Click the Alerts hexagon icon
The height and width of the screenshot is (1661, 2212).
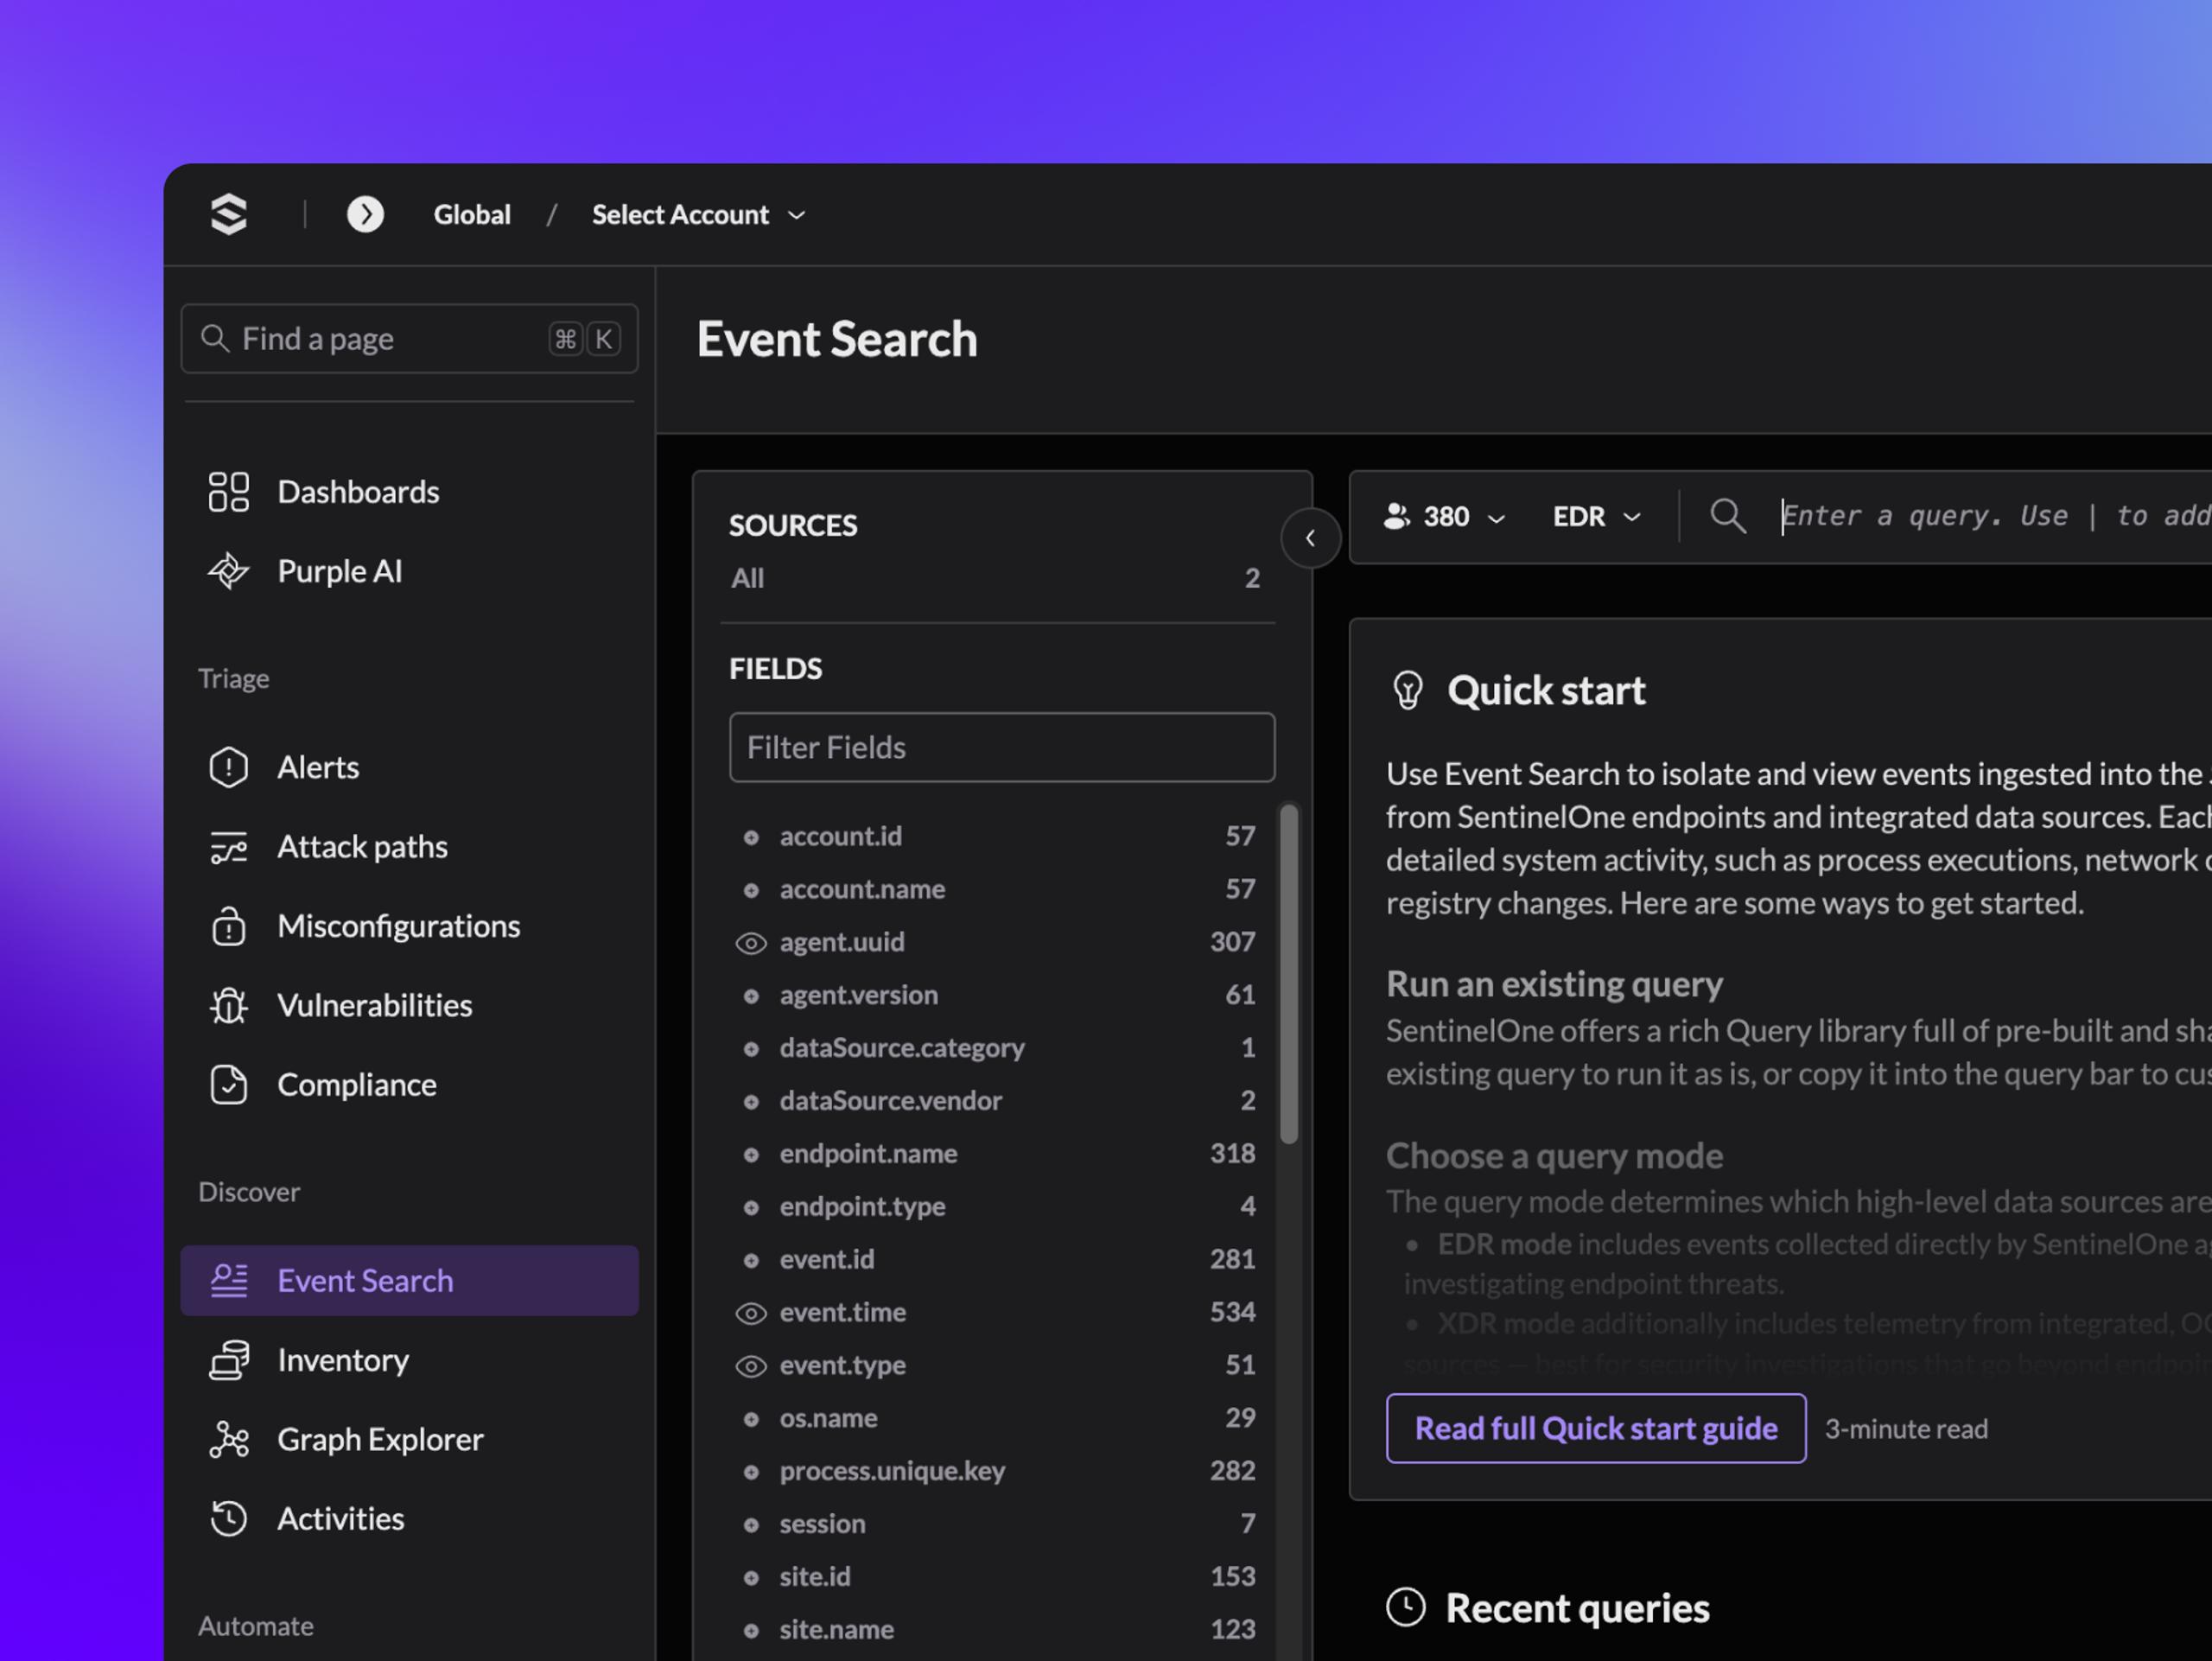click(x=229, y=767)
